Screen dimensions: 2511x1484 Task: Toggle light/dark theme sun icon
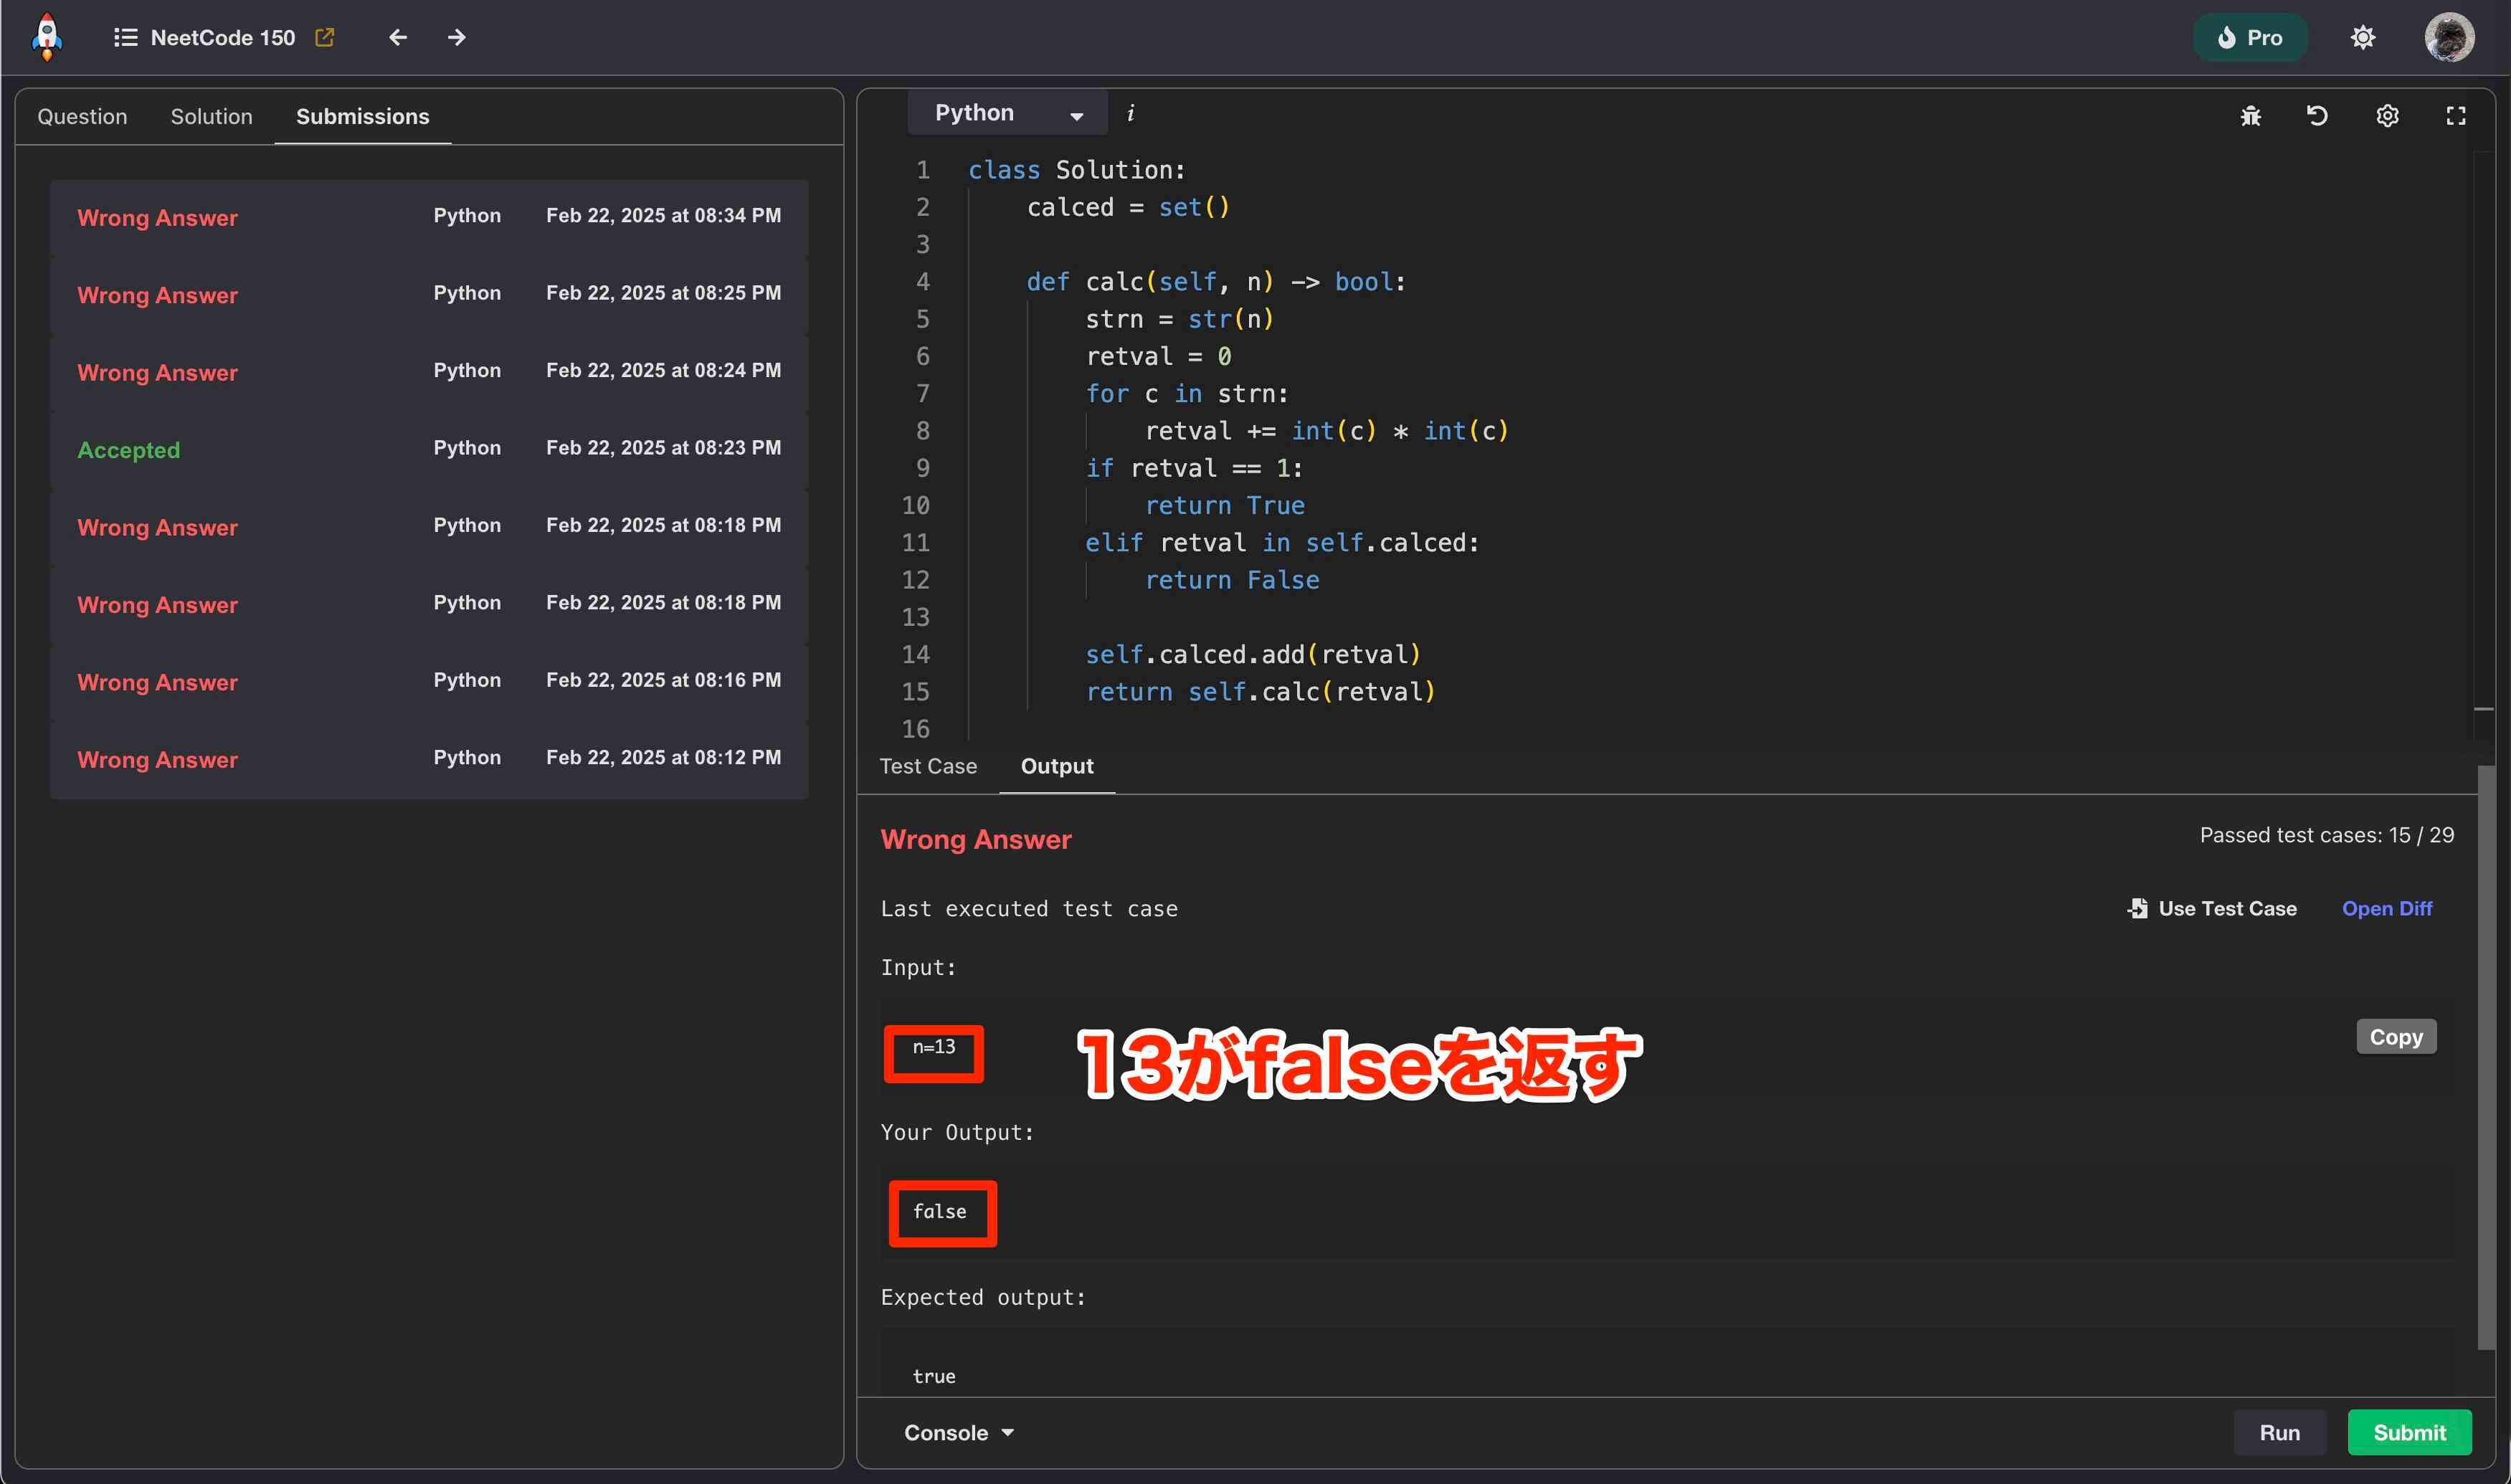point(2362,38)
